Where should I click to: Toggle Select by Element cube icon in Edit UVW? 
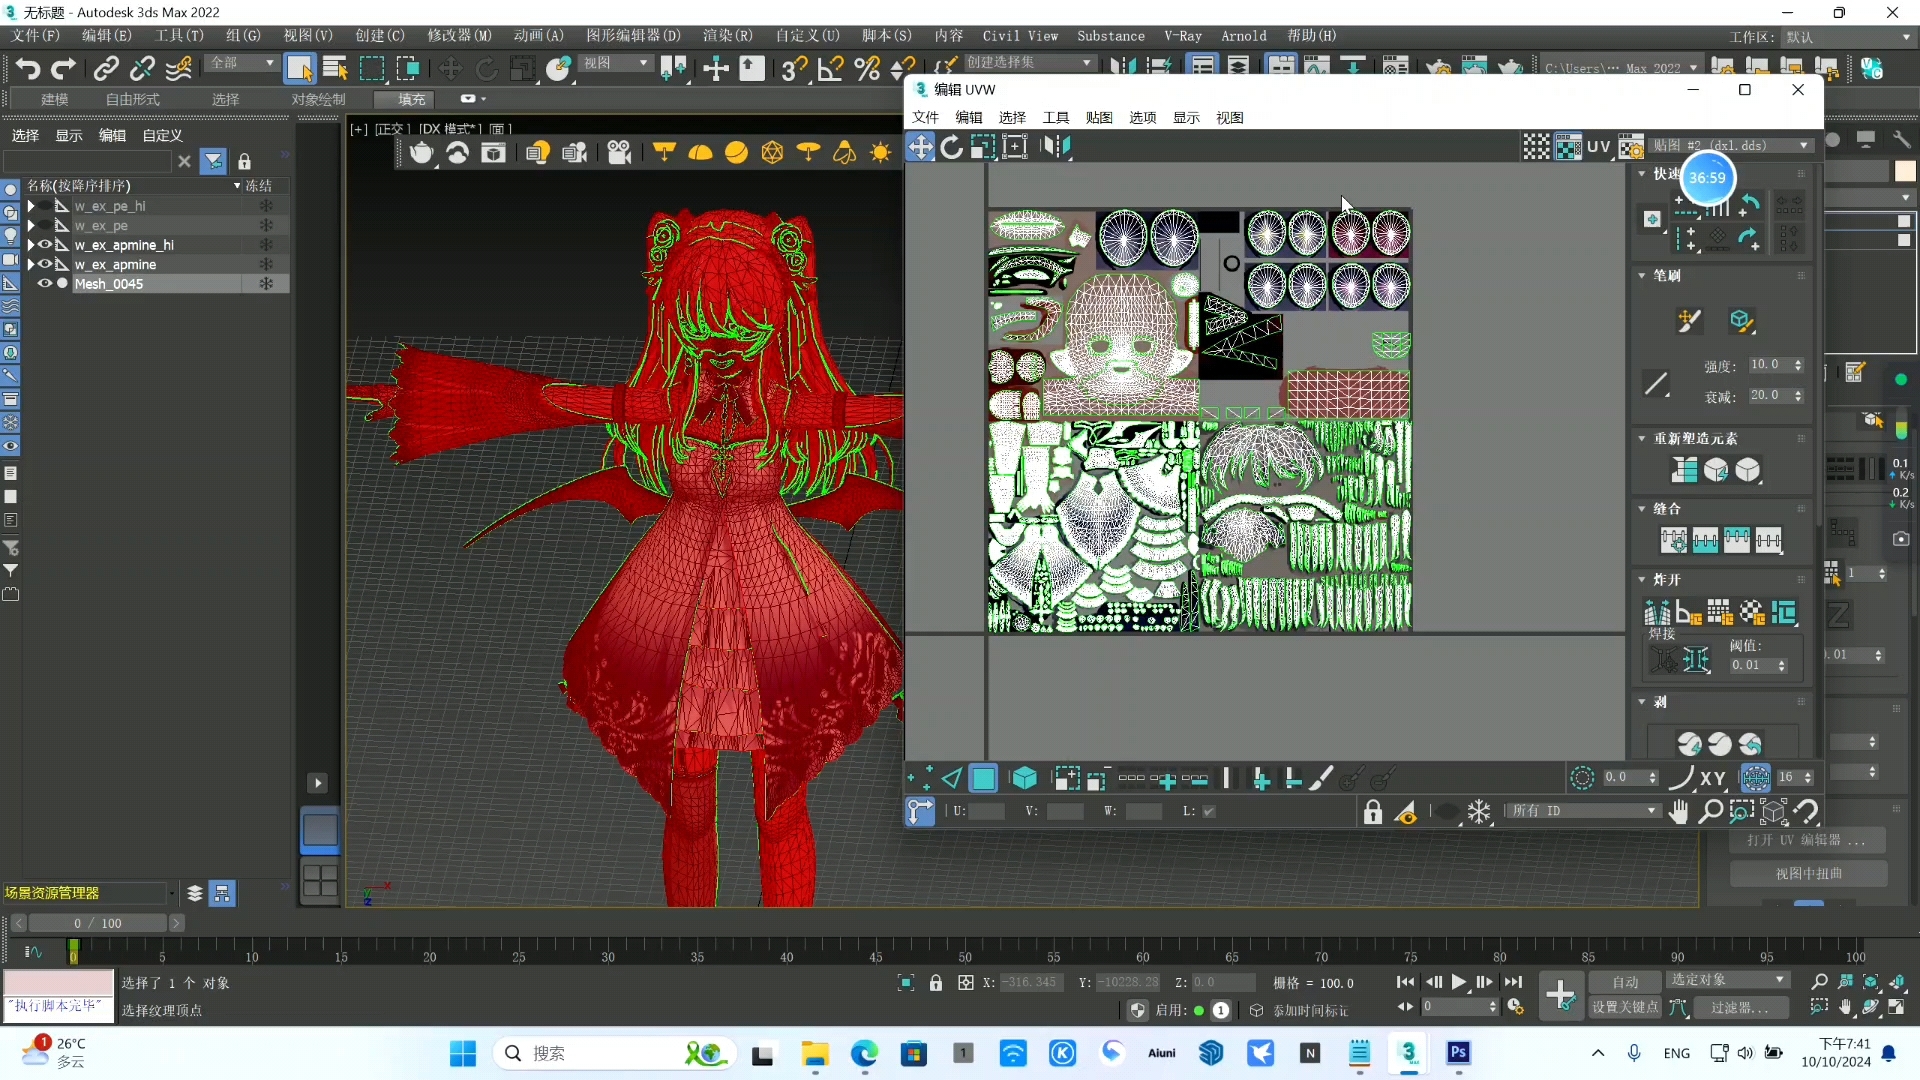click(1024, 778)
